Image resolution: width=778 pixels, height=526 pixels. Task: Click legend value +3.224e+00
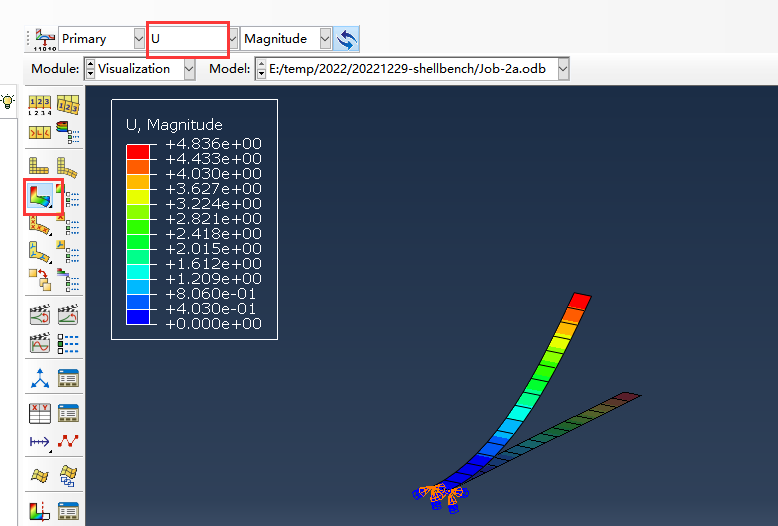click(213, 204)
